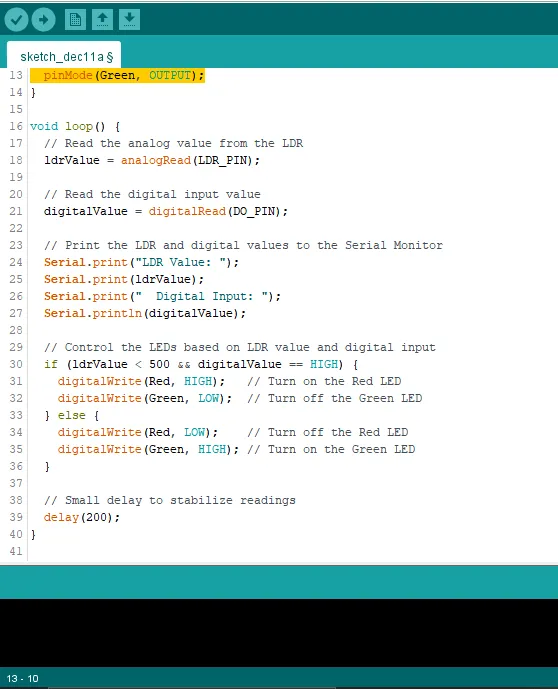
Task: Click line number 13 in gutter
Action: coord(16,75)
